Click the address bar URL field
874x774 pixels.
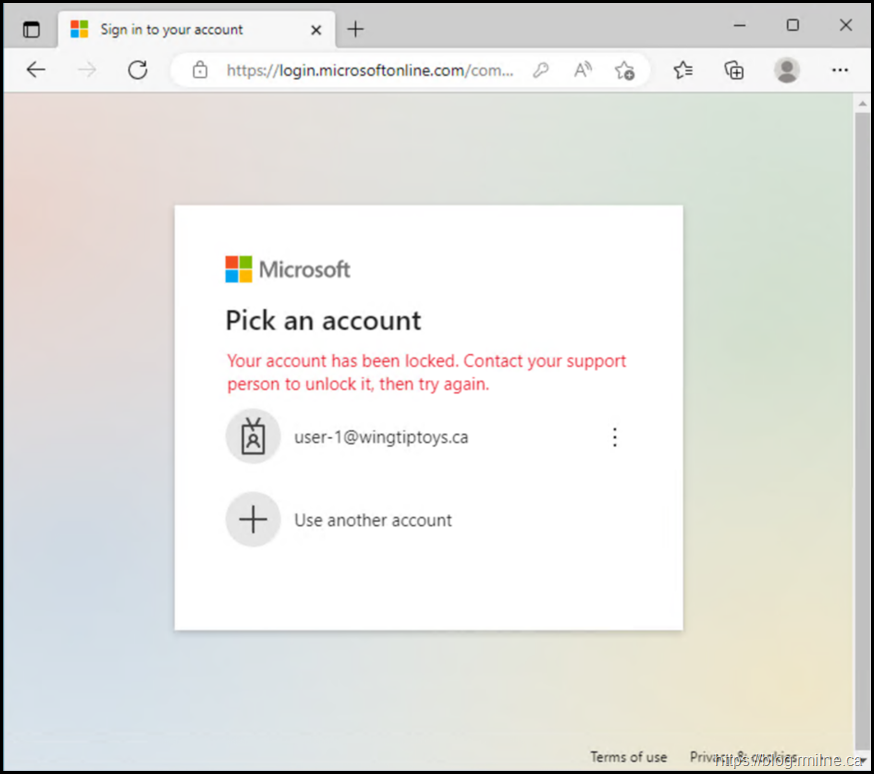click(370, 70)
